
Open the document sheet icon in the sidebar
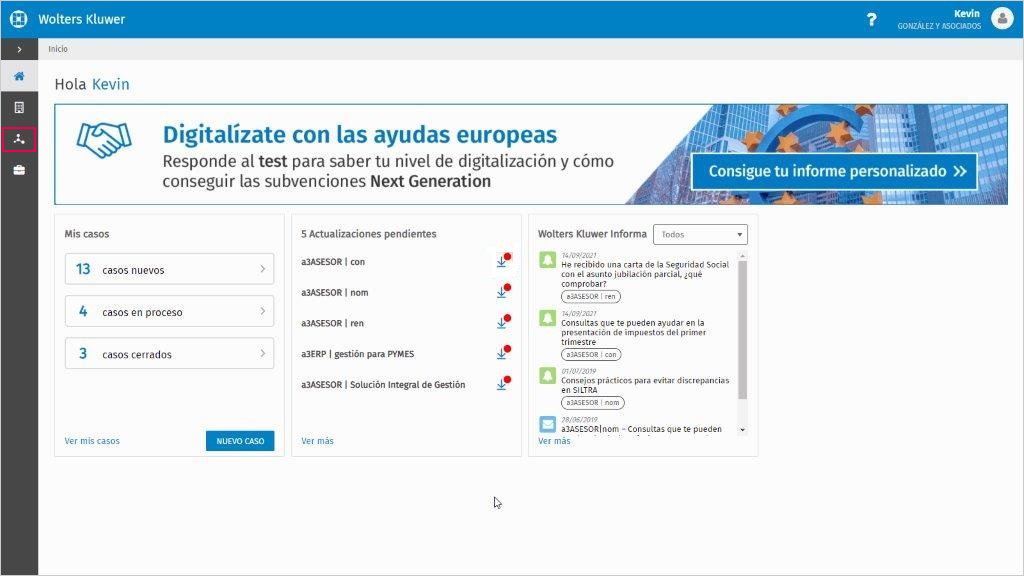(19, 108)
